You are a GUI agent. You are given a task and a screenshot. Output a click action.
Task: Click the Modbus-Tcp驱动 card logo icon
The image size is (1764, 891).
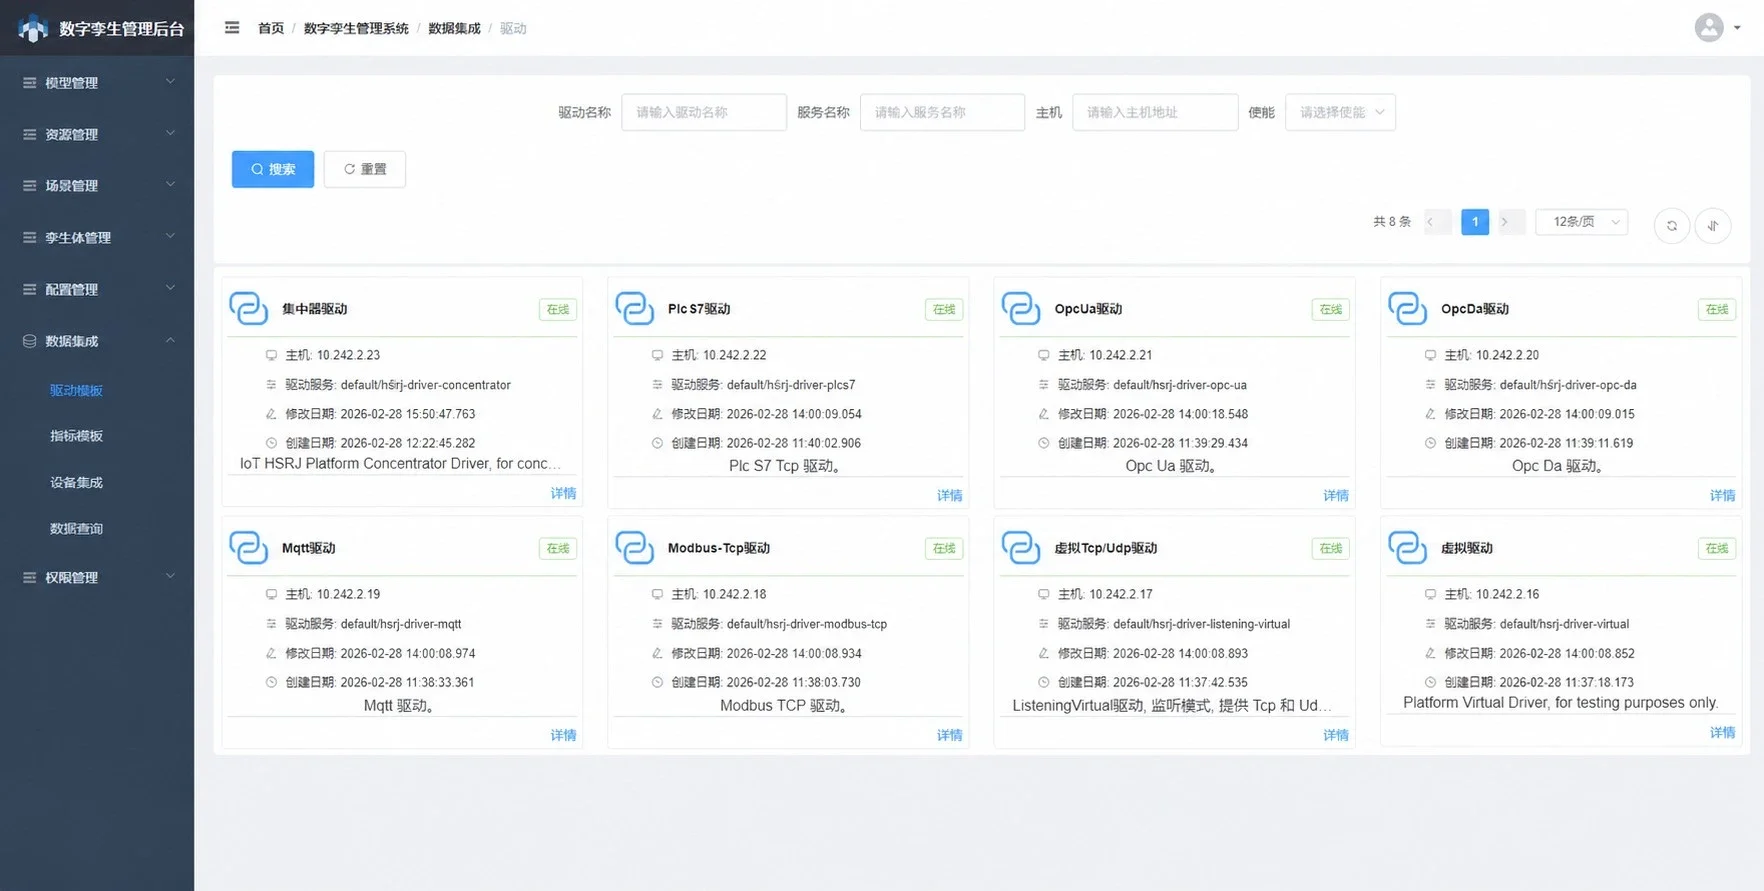point(634,547)
